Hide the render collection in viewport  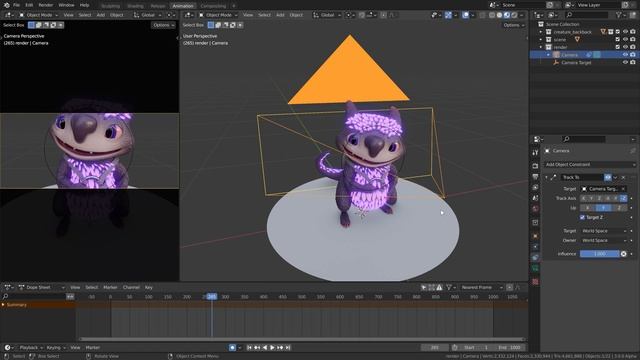pos(625,47)
